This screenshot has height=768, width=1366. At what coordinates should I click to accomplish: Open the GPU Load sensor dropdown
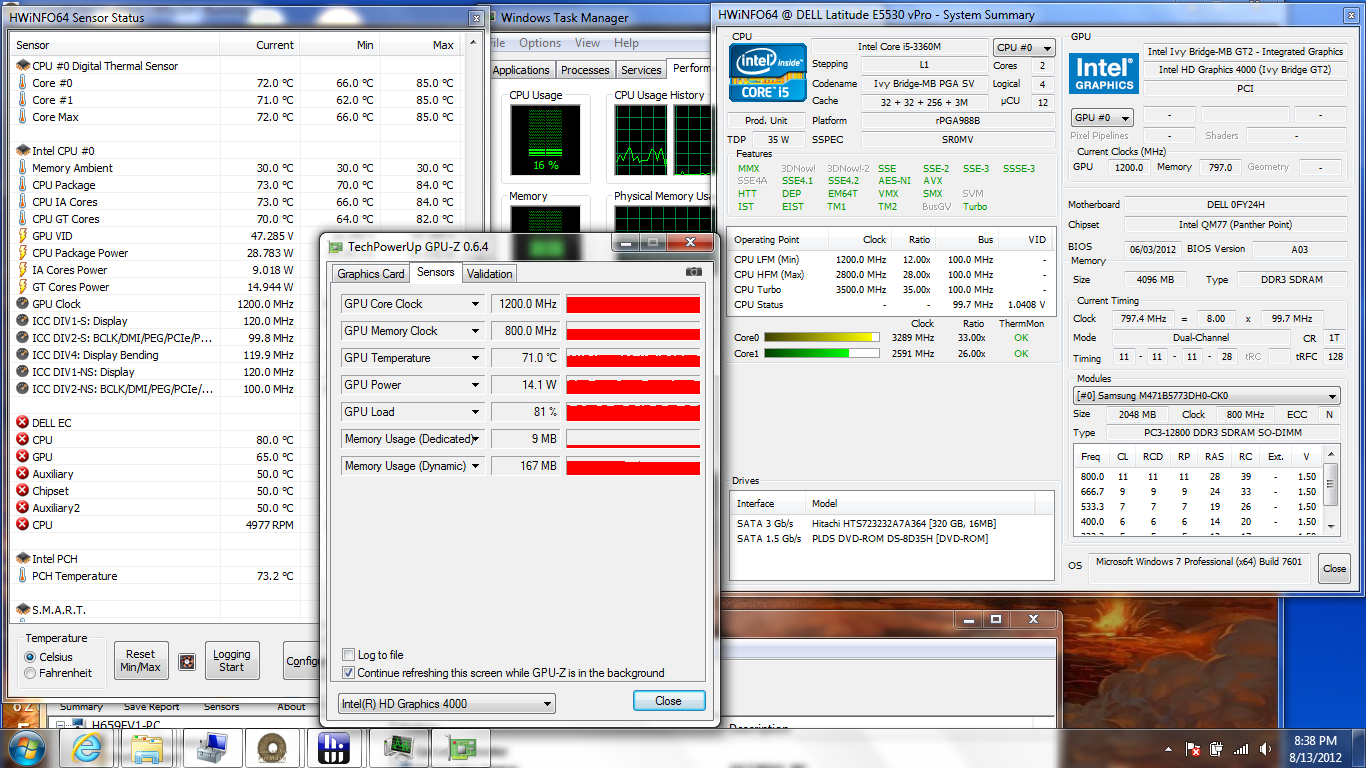pos(476,412)
